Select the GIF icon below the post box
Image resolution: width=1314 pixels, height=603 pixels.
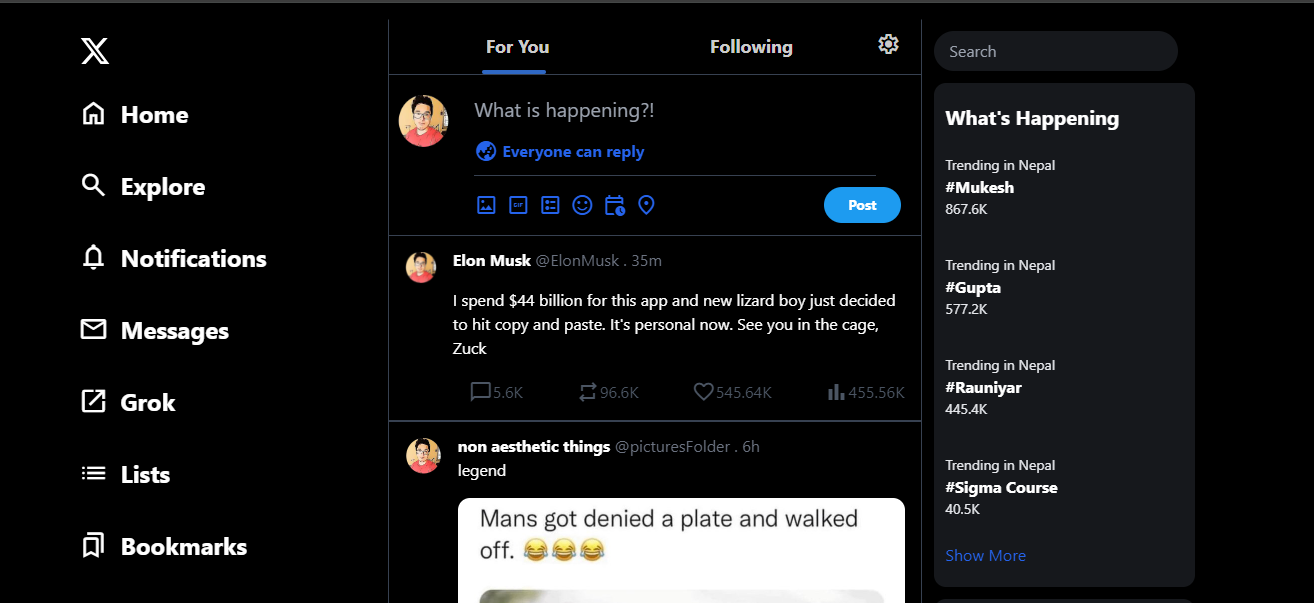click(x=518, y=204)
